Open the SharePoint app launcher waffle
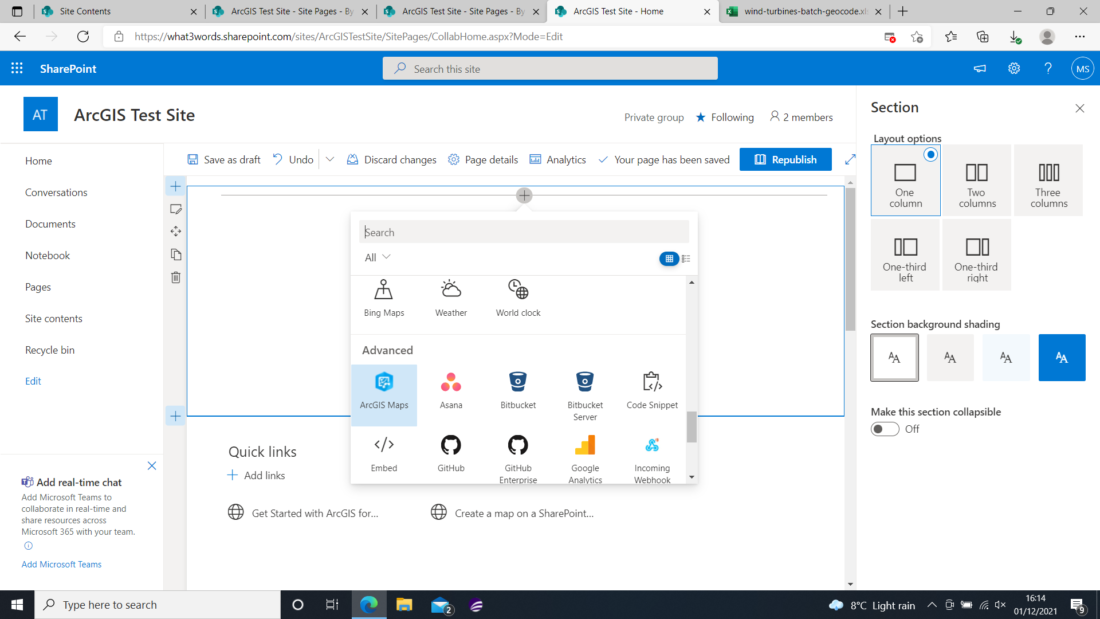This screenshot has height=619, width=1100. (x=17, y=68)
